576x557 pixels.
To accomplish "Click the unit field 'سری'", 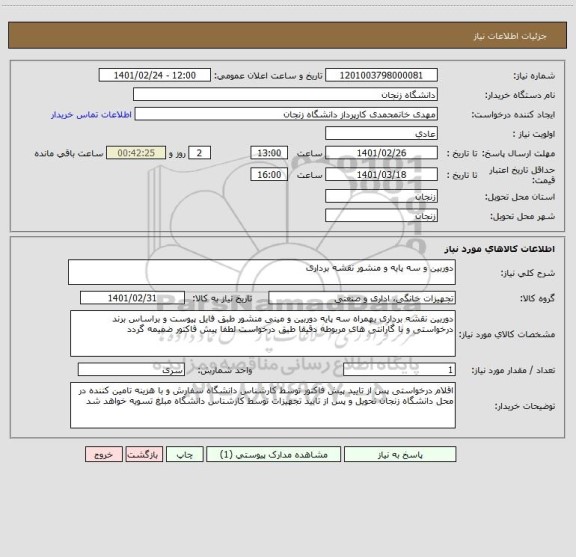I will coord(131,370).
